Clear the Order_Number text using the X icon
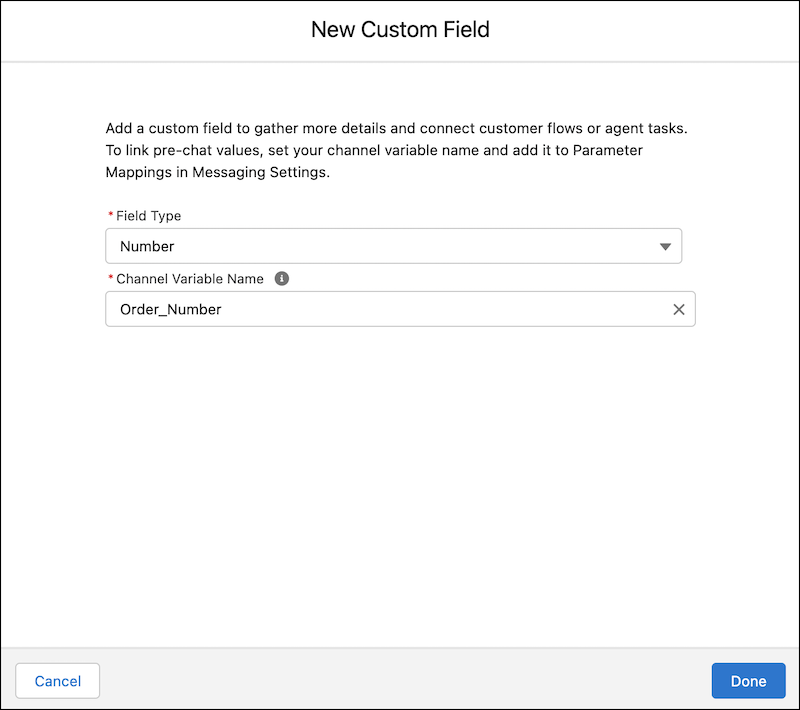Screen dimensions: 800x710 678,309
